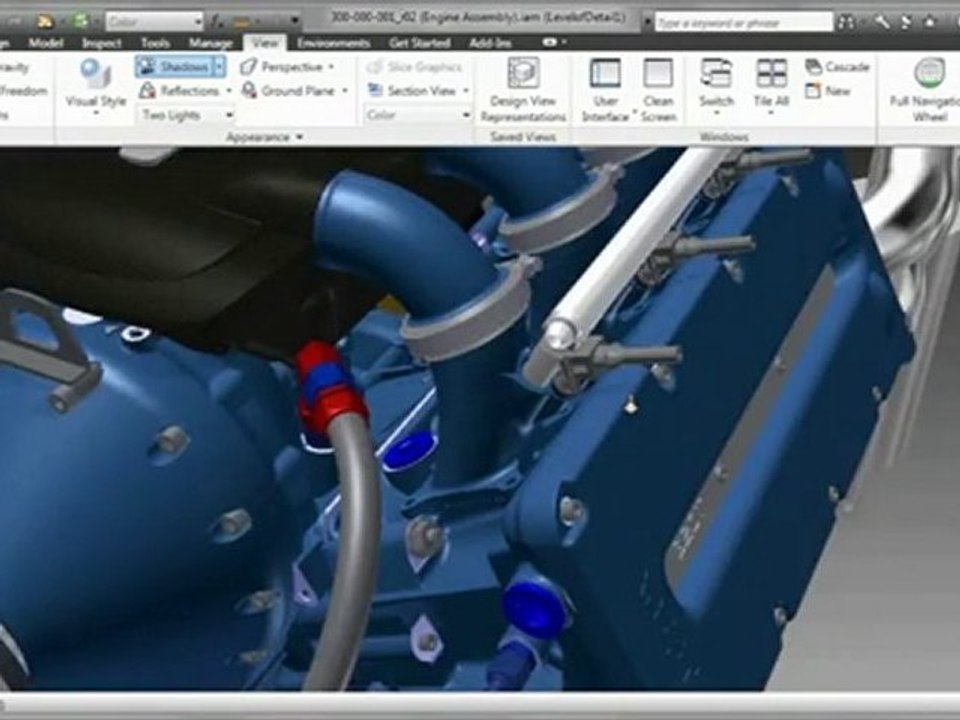
Task: Click Cascade windows
Action: click(x=838, y=67)
